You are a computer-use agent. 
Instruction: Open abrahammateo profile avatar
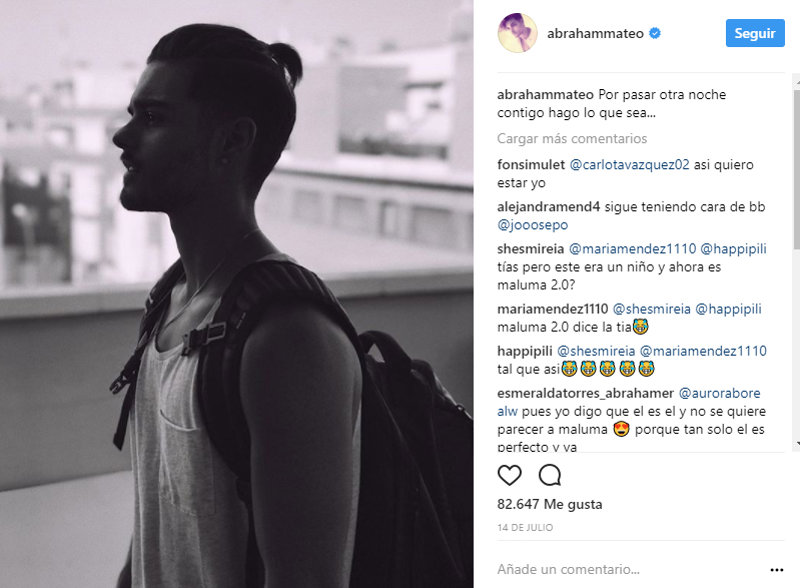click(517, 33)
